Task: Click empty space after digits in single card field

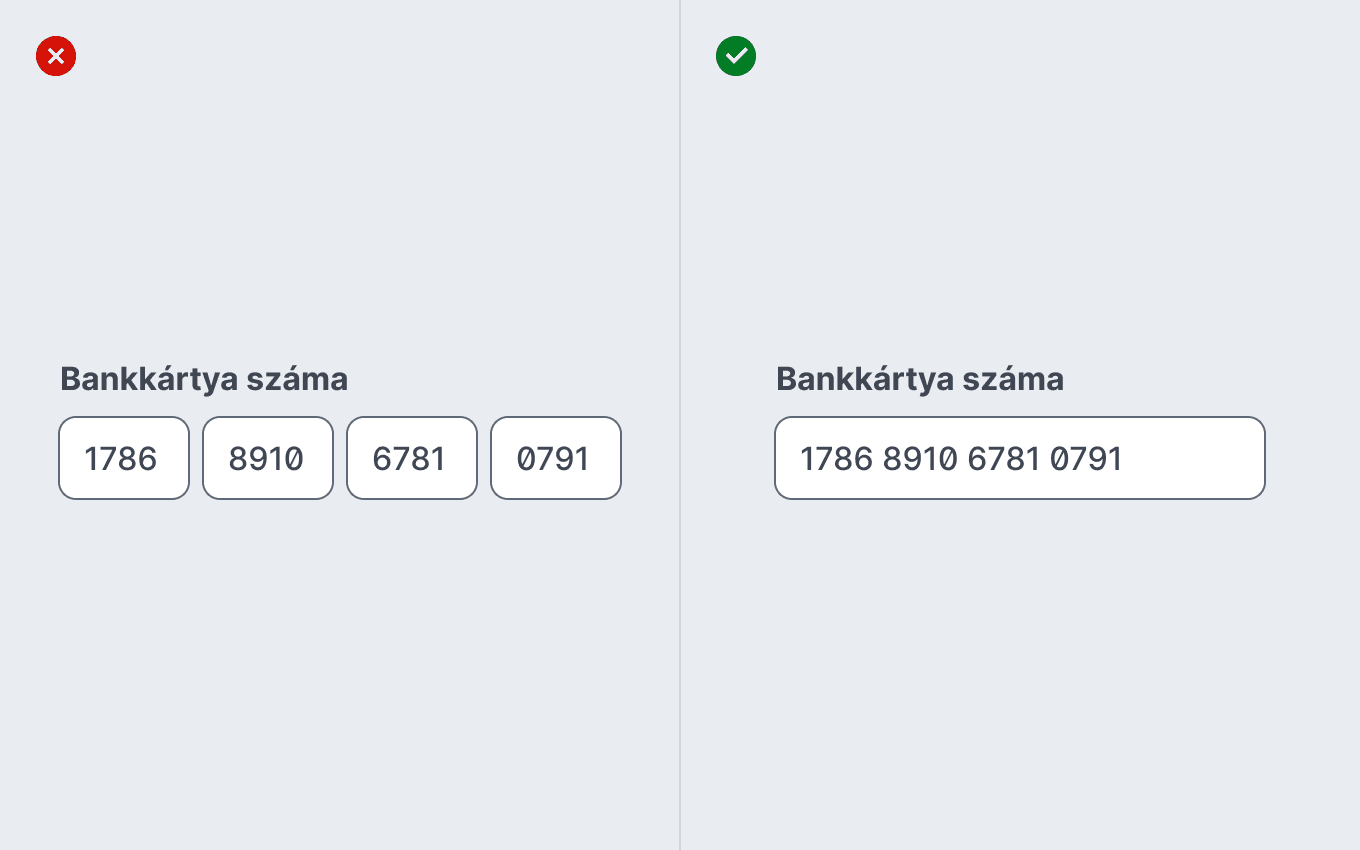Action: click(x=1195, y=459)
